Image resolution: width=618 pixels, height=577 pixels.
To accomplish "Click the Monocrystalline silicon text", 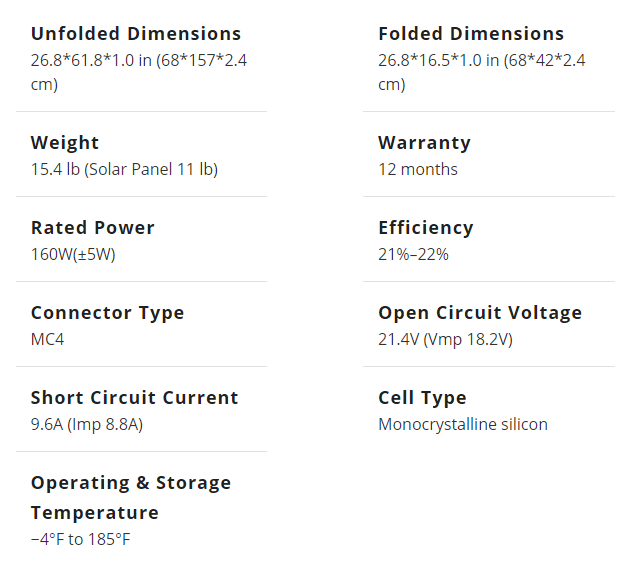I will pos(463,424).
